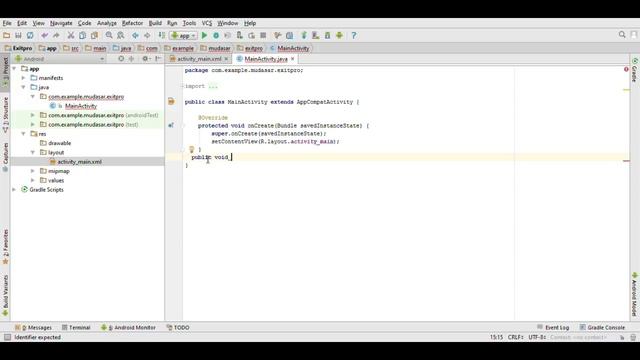
Task: Click the Attach debugger to process icon
Action: point(240,36)
